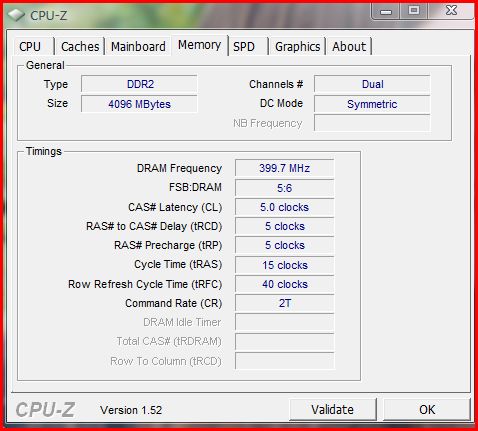Click the 15 clocks tRAS value
Viewport: 478px width, 431px height.
point(284,265)
